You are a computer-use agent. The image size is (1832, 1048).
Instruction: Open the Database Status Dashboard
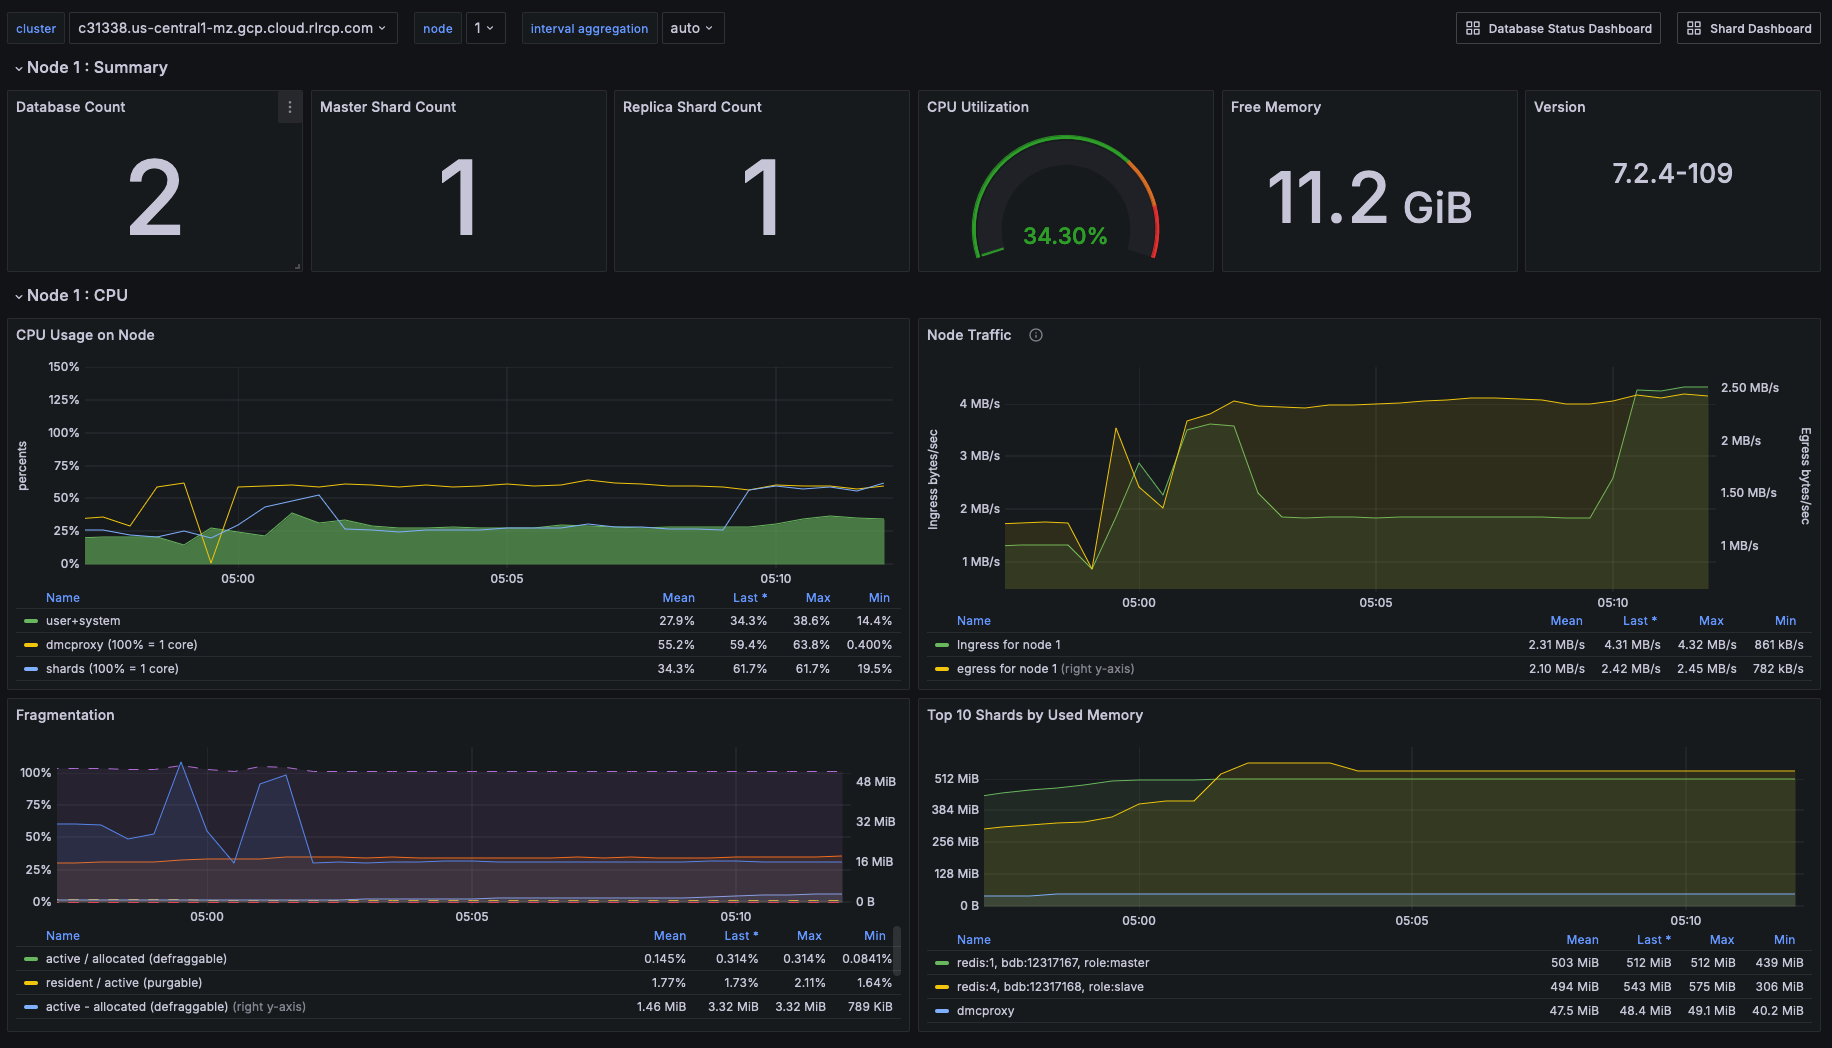(1557, 28)
